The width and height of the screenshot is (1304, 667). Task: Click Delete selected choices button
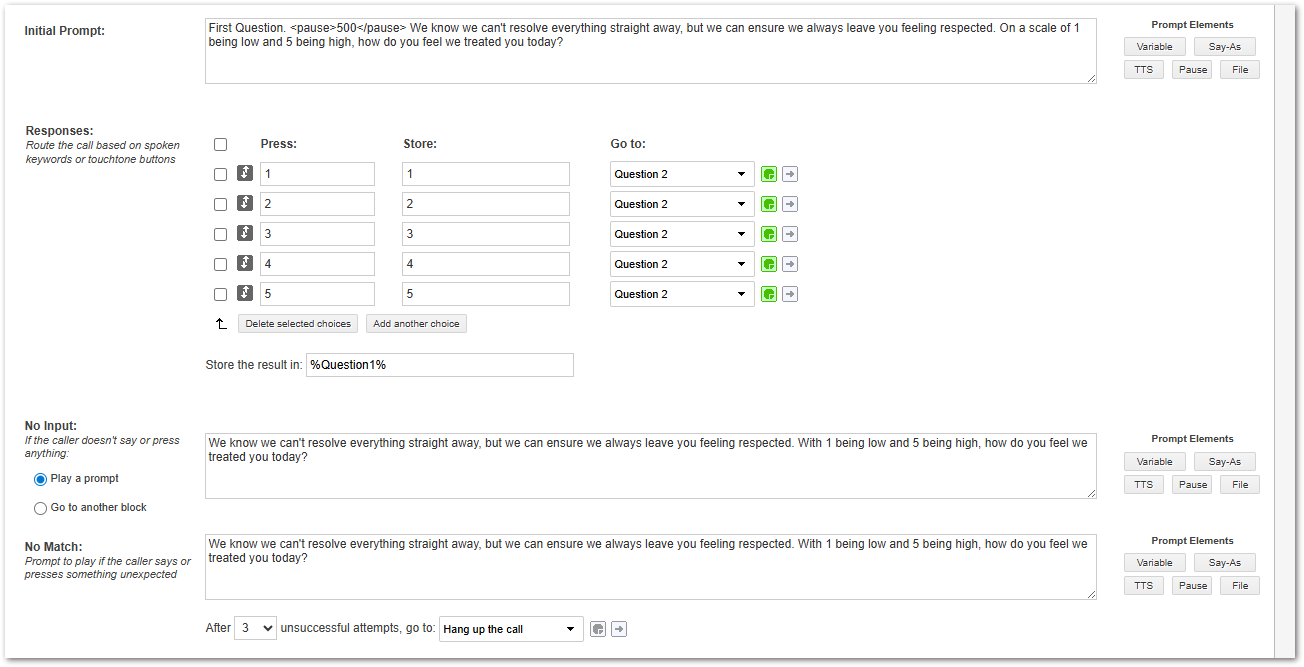[298, 324]
